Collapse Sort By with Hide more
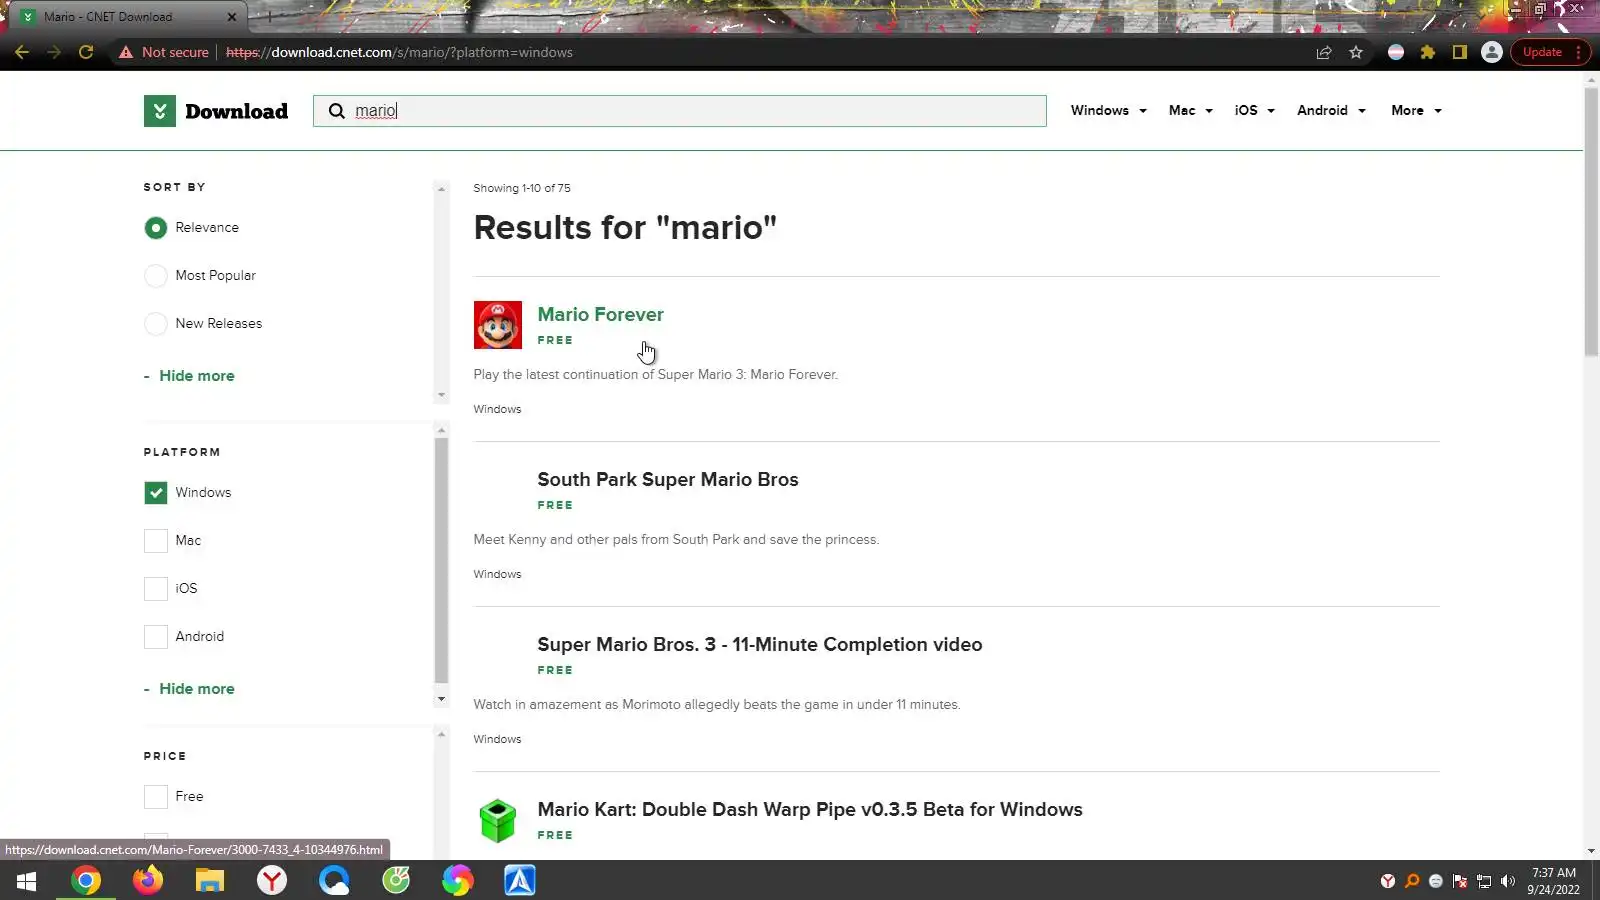1600x900 pixels. 189,376
